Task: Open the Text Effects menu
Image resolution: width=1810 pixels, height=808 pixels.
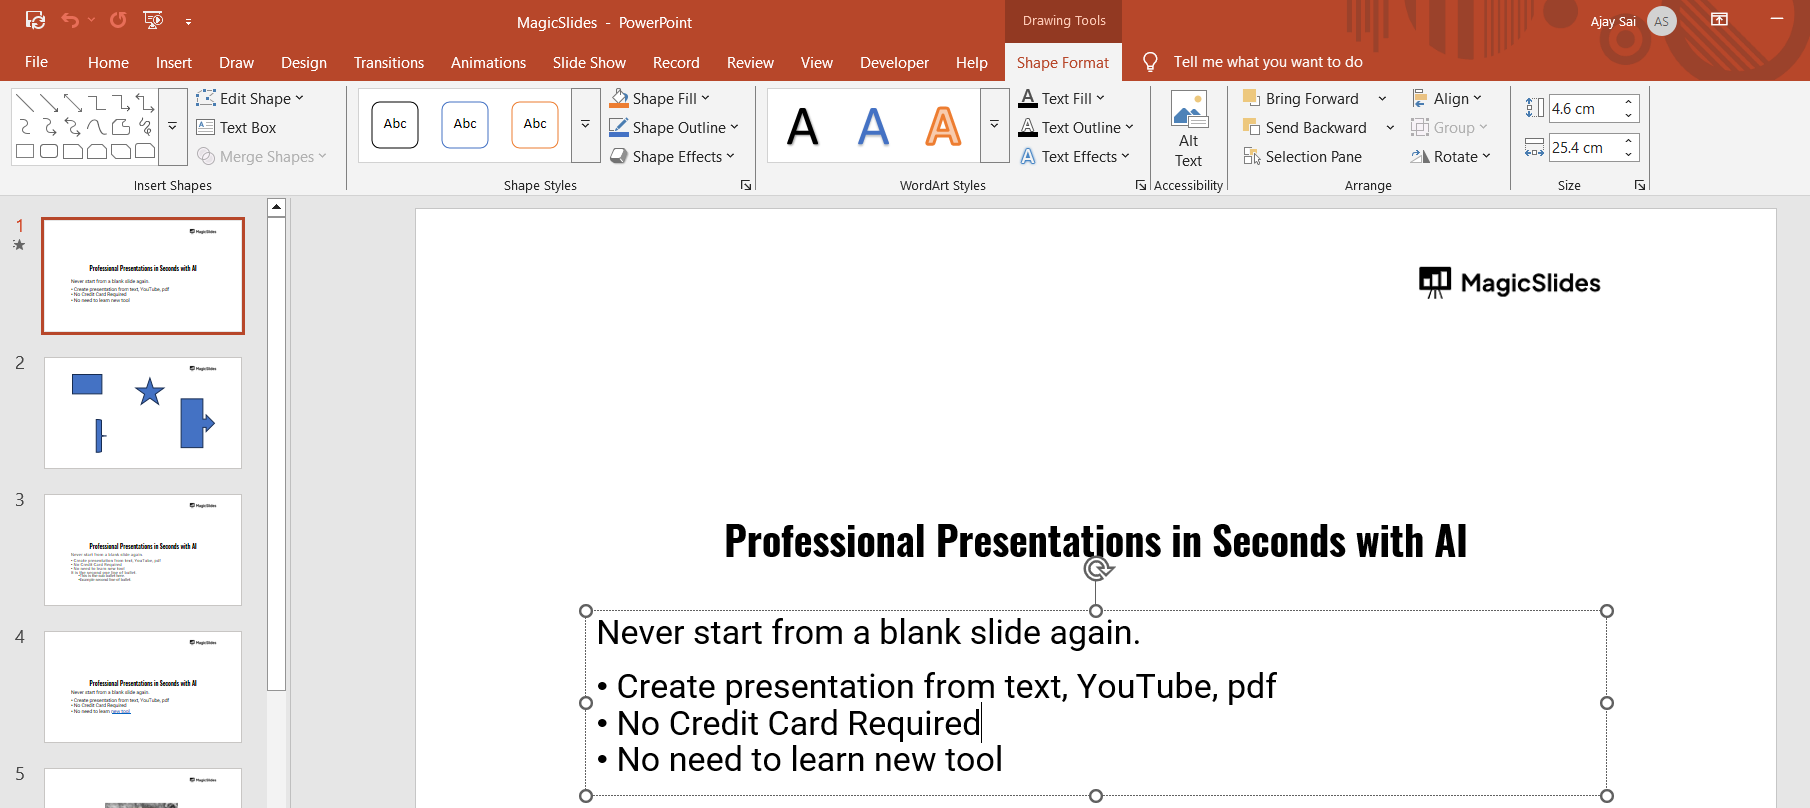Action: point(1074,156)
